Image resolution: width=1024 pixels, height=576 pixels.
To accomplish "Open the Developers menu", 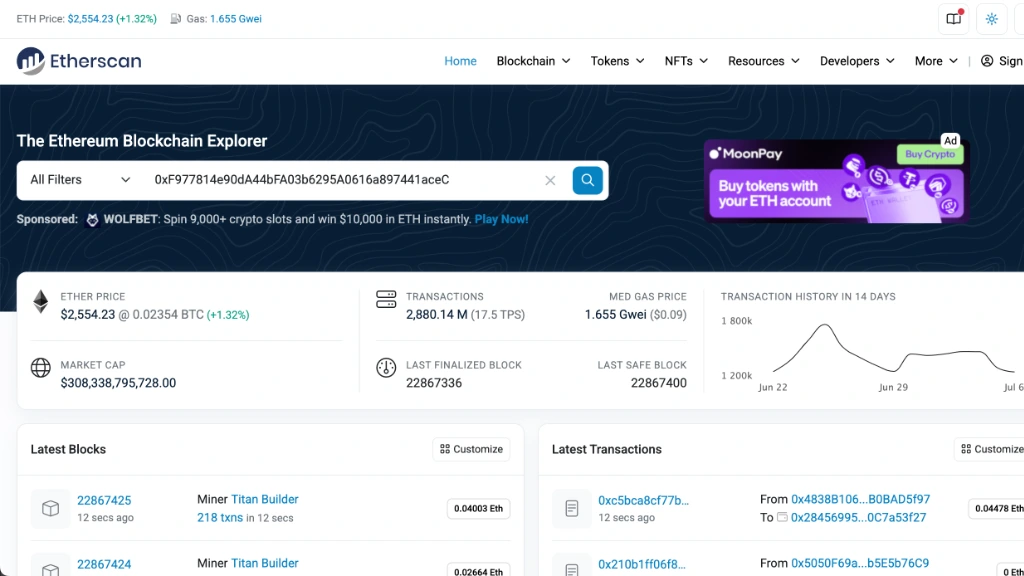I will 857,61.
